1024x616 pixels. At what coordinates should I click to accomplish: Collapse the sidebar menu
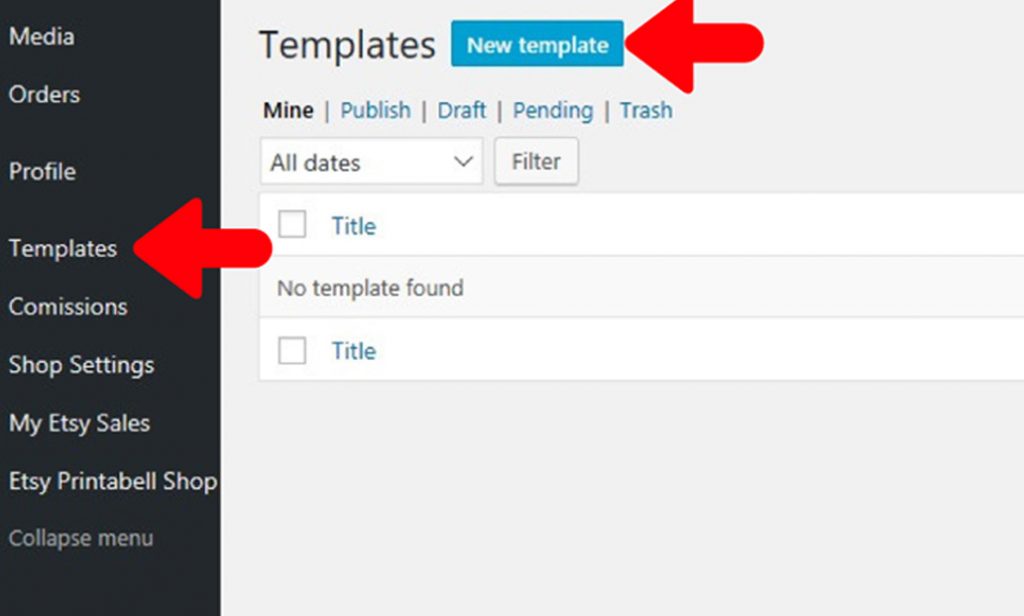coord(81,539)
